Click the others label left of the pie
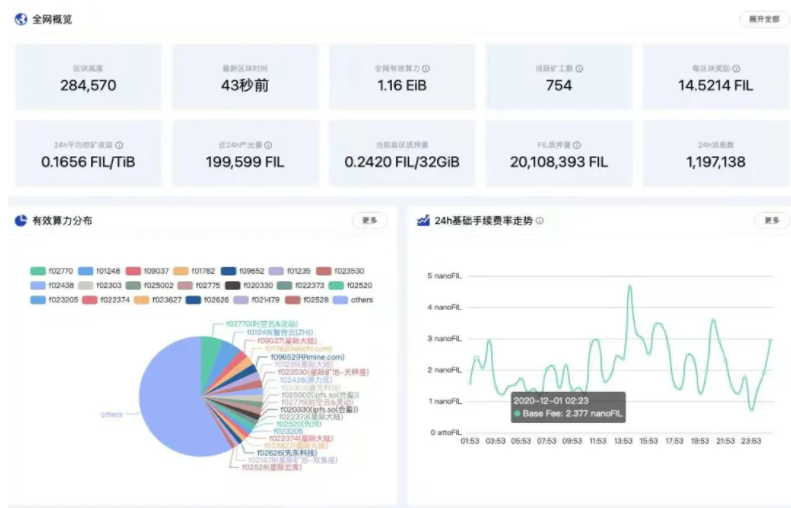Image resolution: width=791 pixels, height=508 pixels. click(x=111, y=415)
